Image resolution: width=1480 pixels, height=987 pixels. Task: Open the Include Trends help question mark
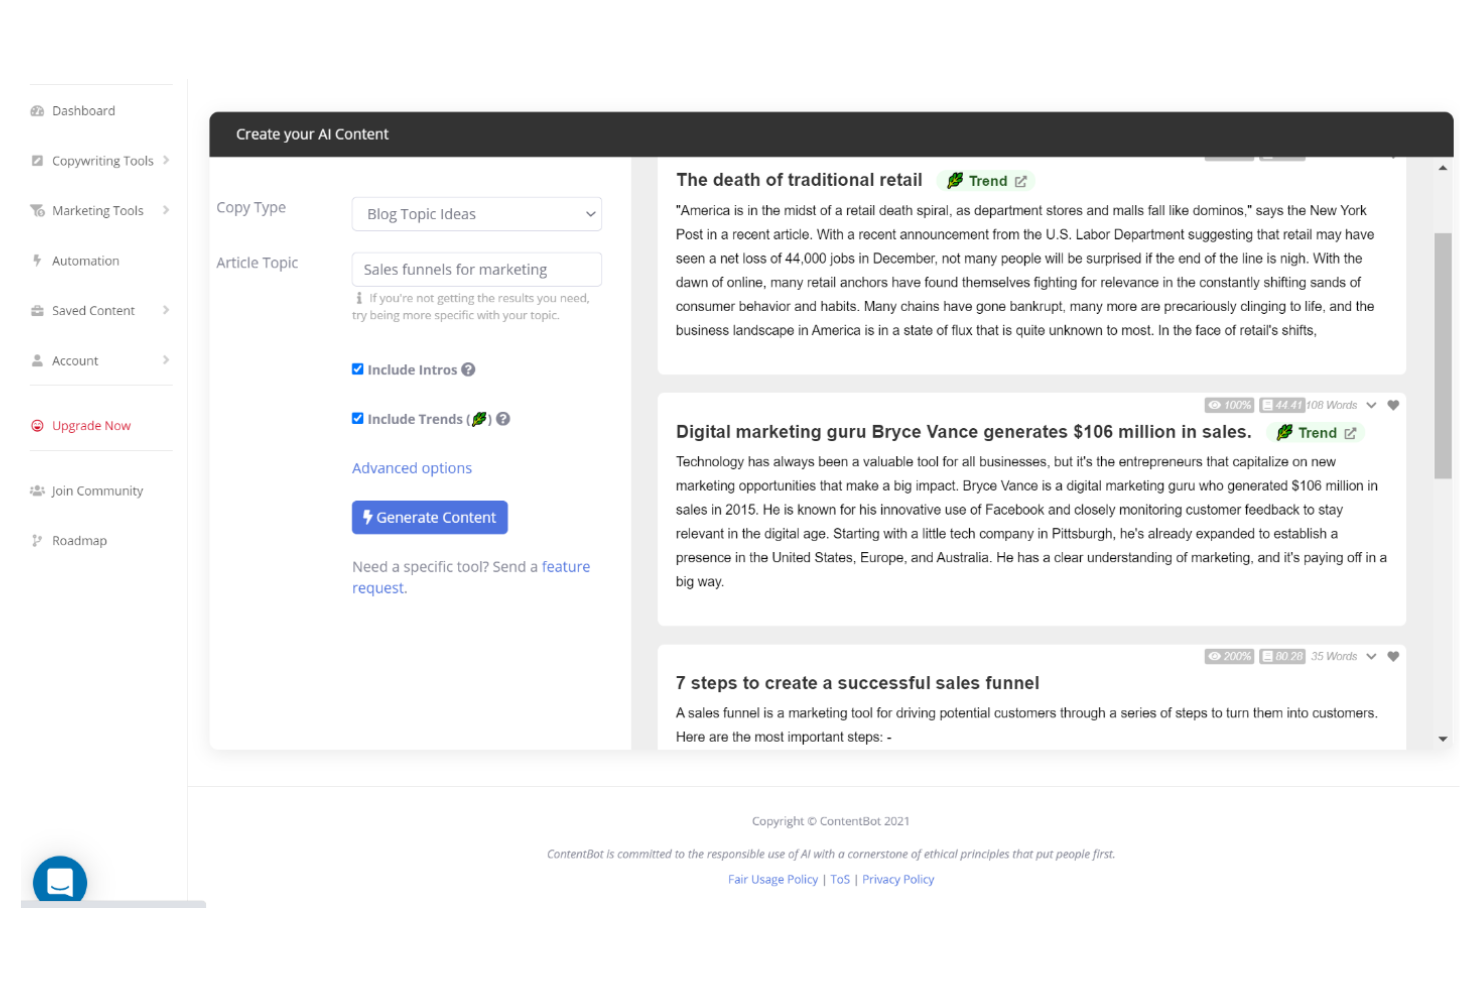point(503,418)
